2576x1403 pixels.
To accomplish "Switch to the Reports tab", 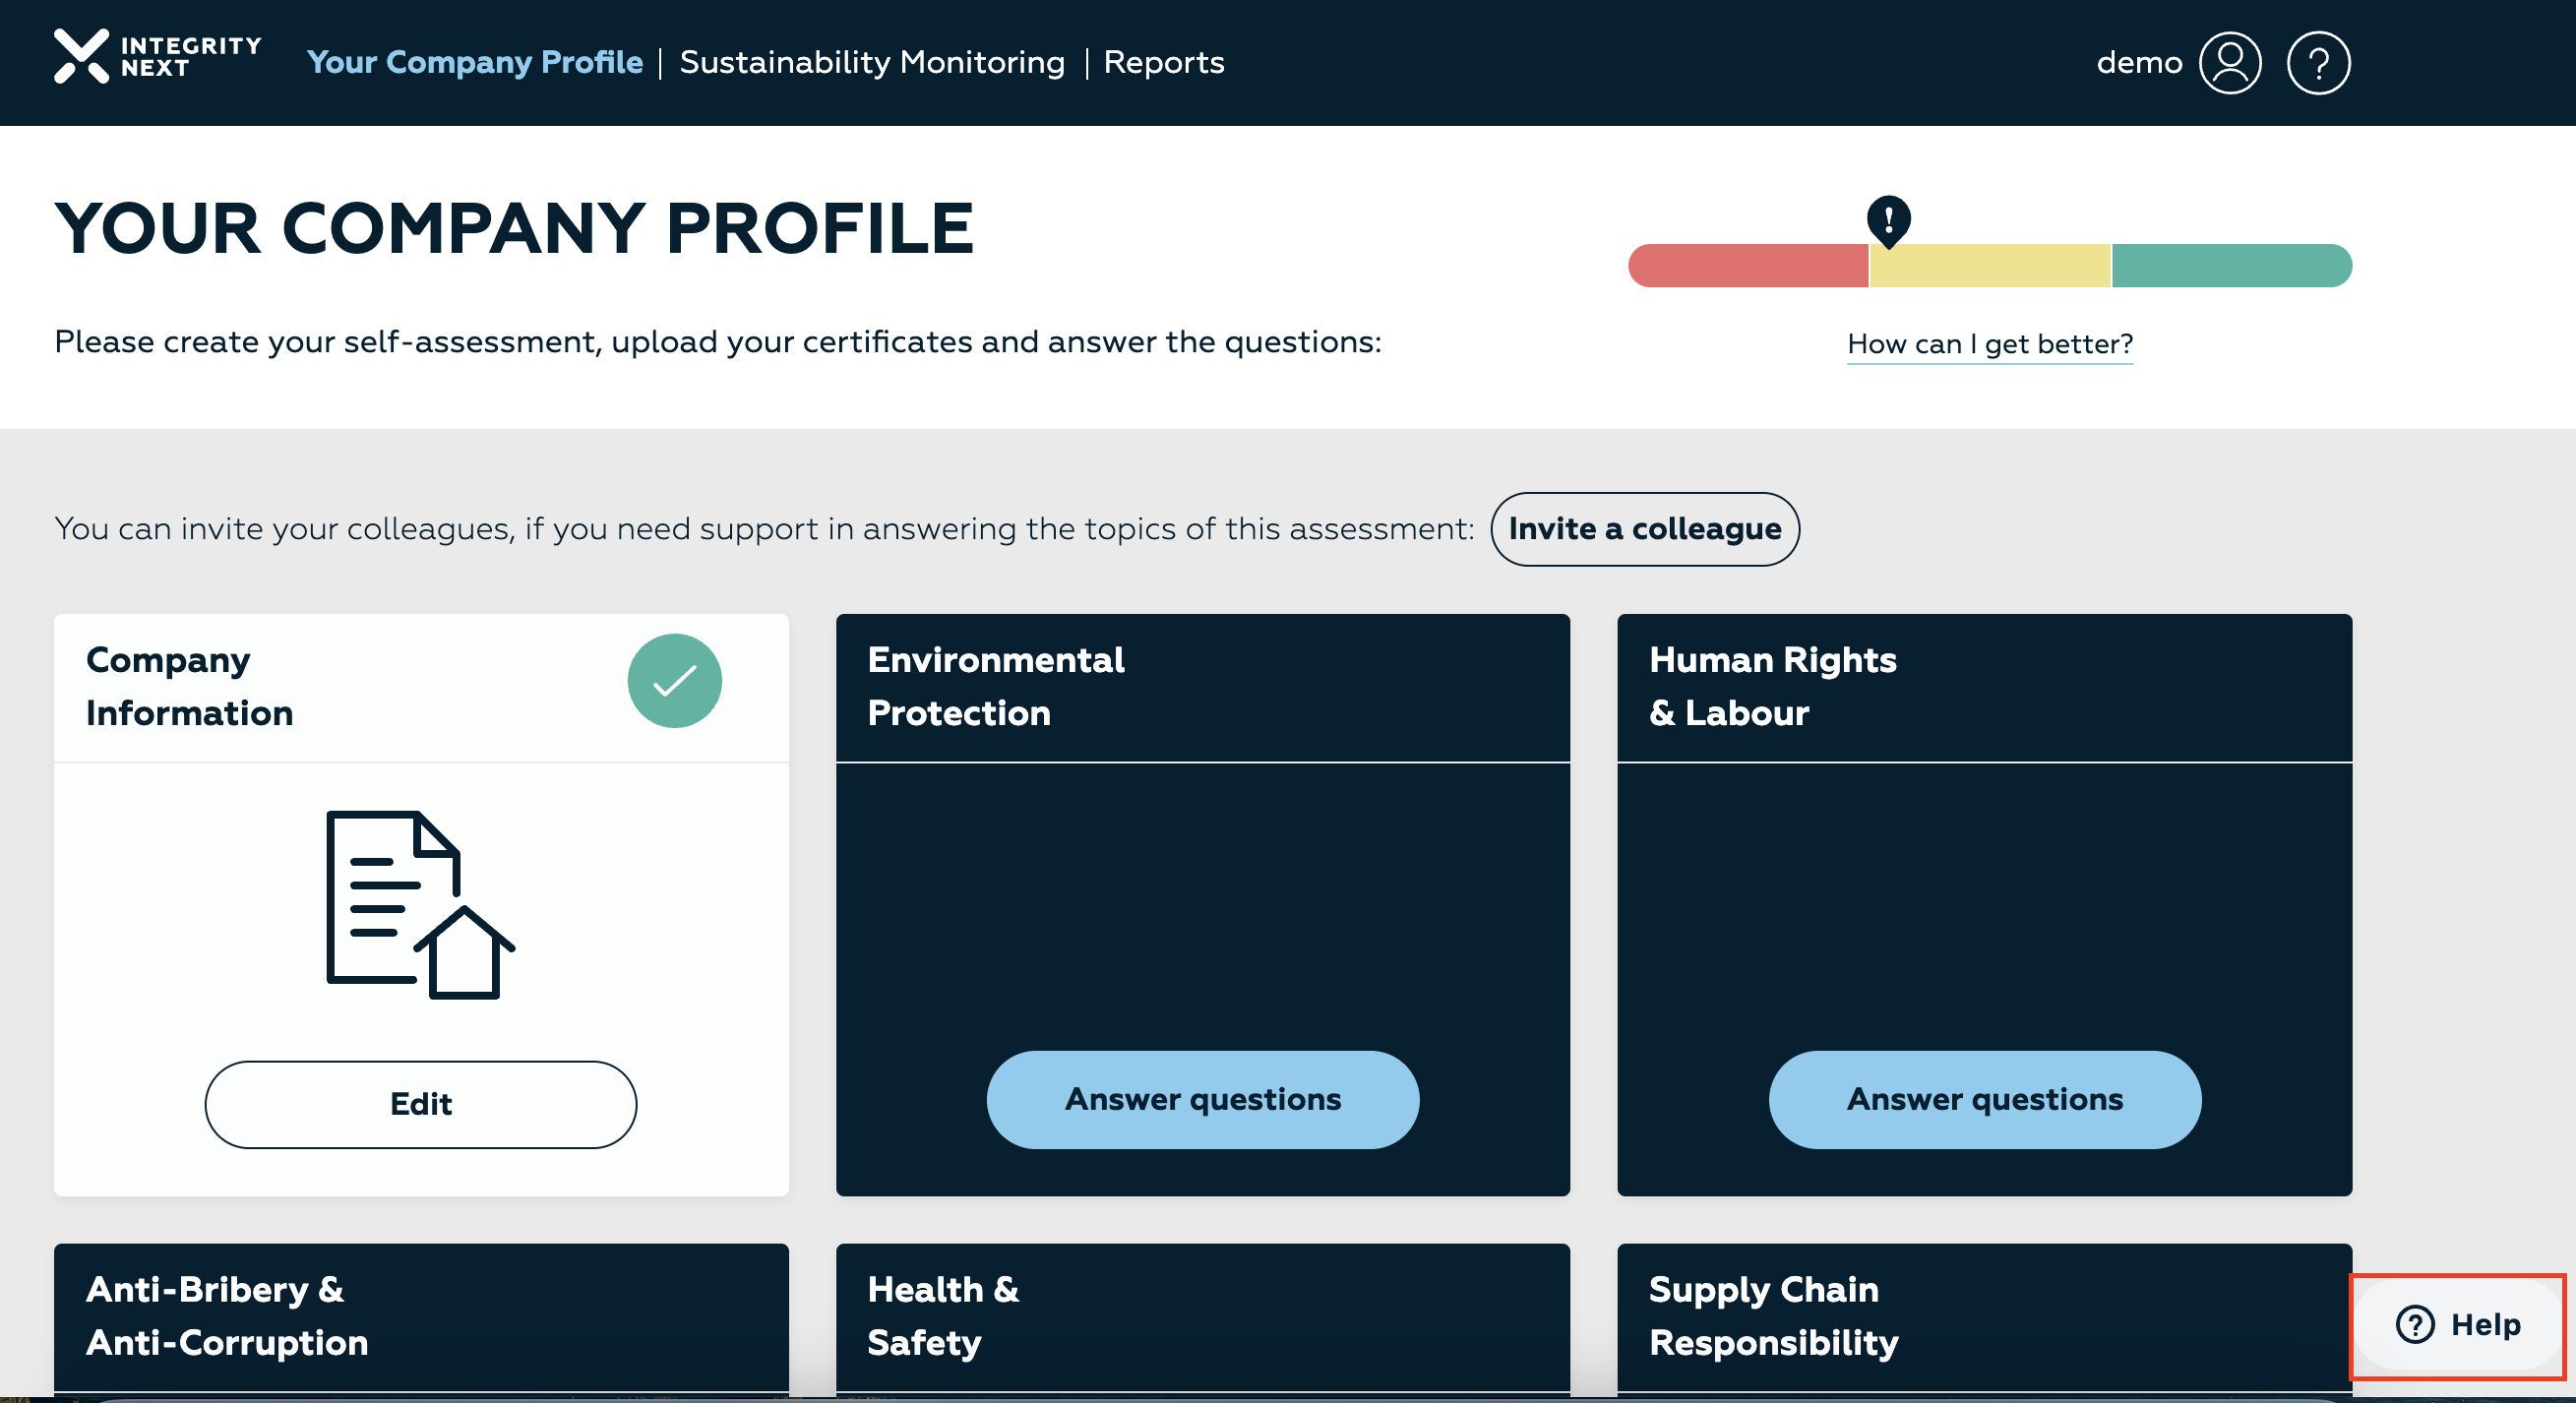I will click(x=1163, y=63).
